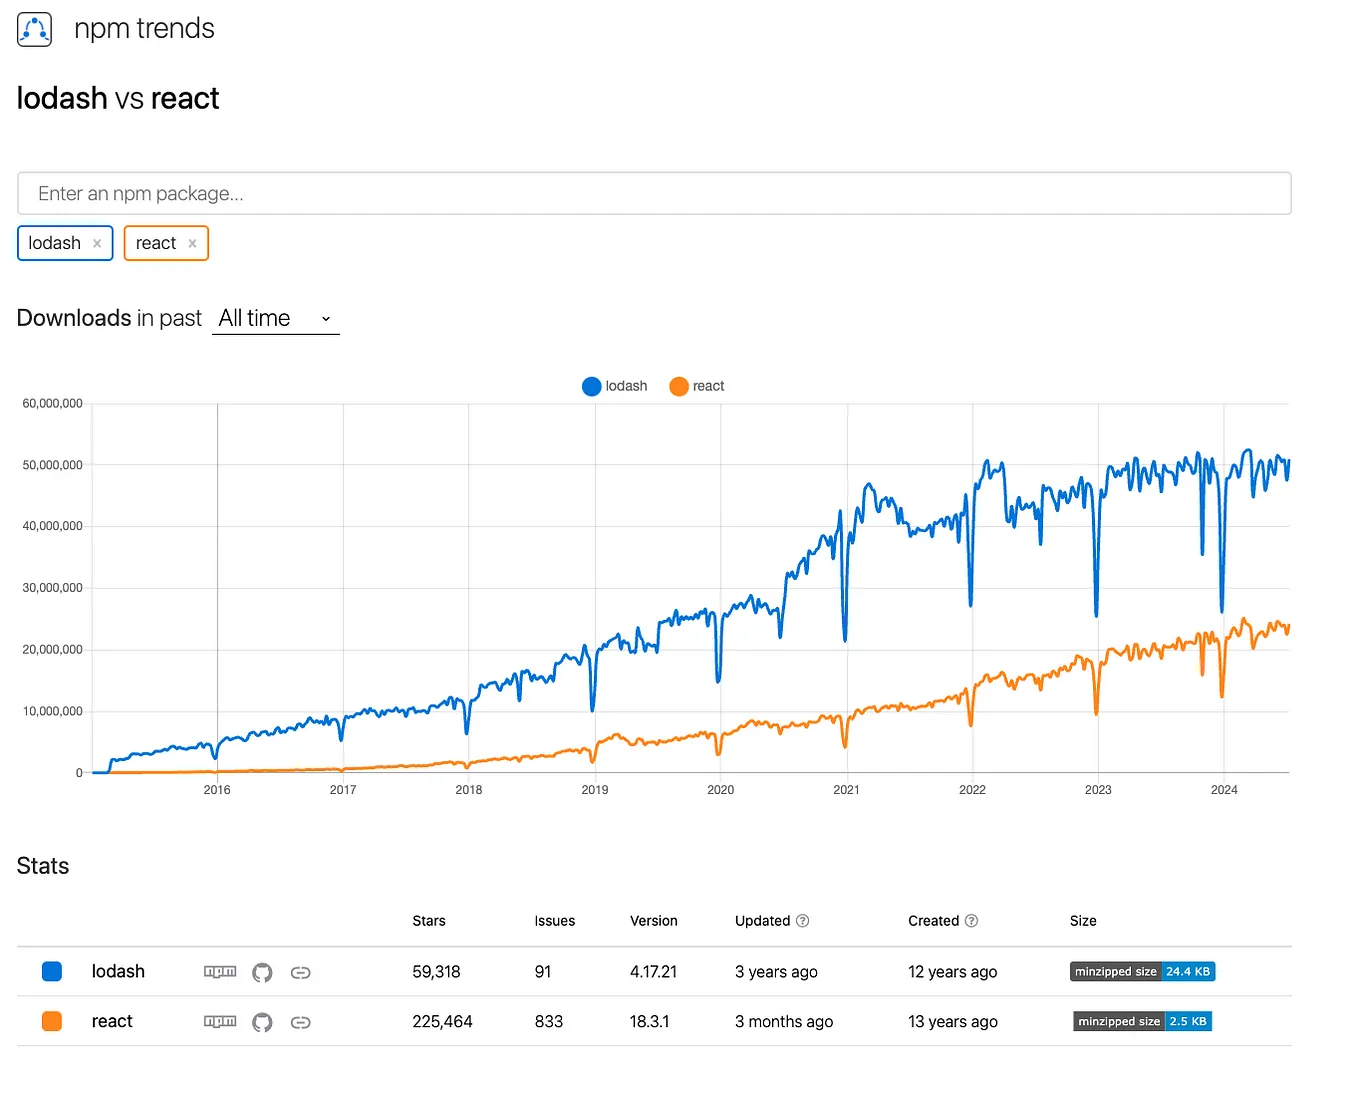1358x1100 pixels.
Task: Click the 2016 x-axis label
Action: click(x=217, y=790)
